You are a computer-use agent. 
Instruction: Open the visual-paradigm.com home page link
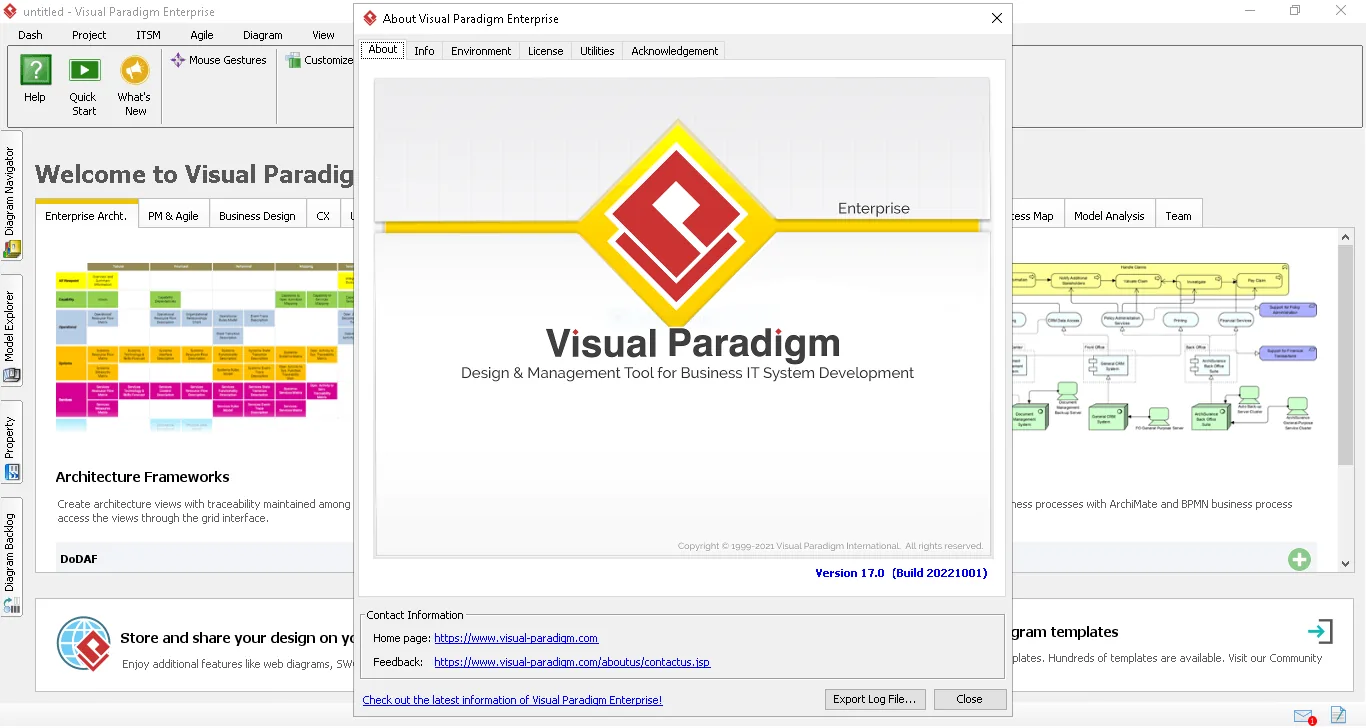pyautogui.click(x=516, y=638)
